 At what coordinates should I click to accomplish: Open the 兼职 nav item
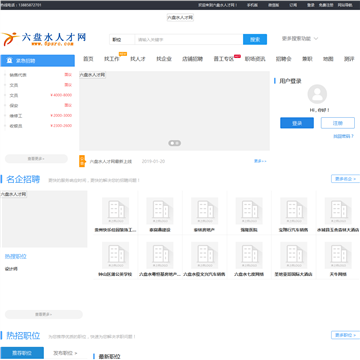point(307,59)
